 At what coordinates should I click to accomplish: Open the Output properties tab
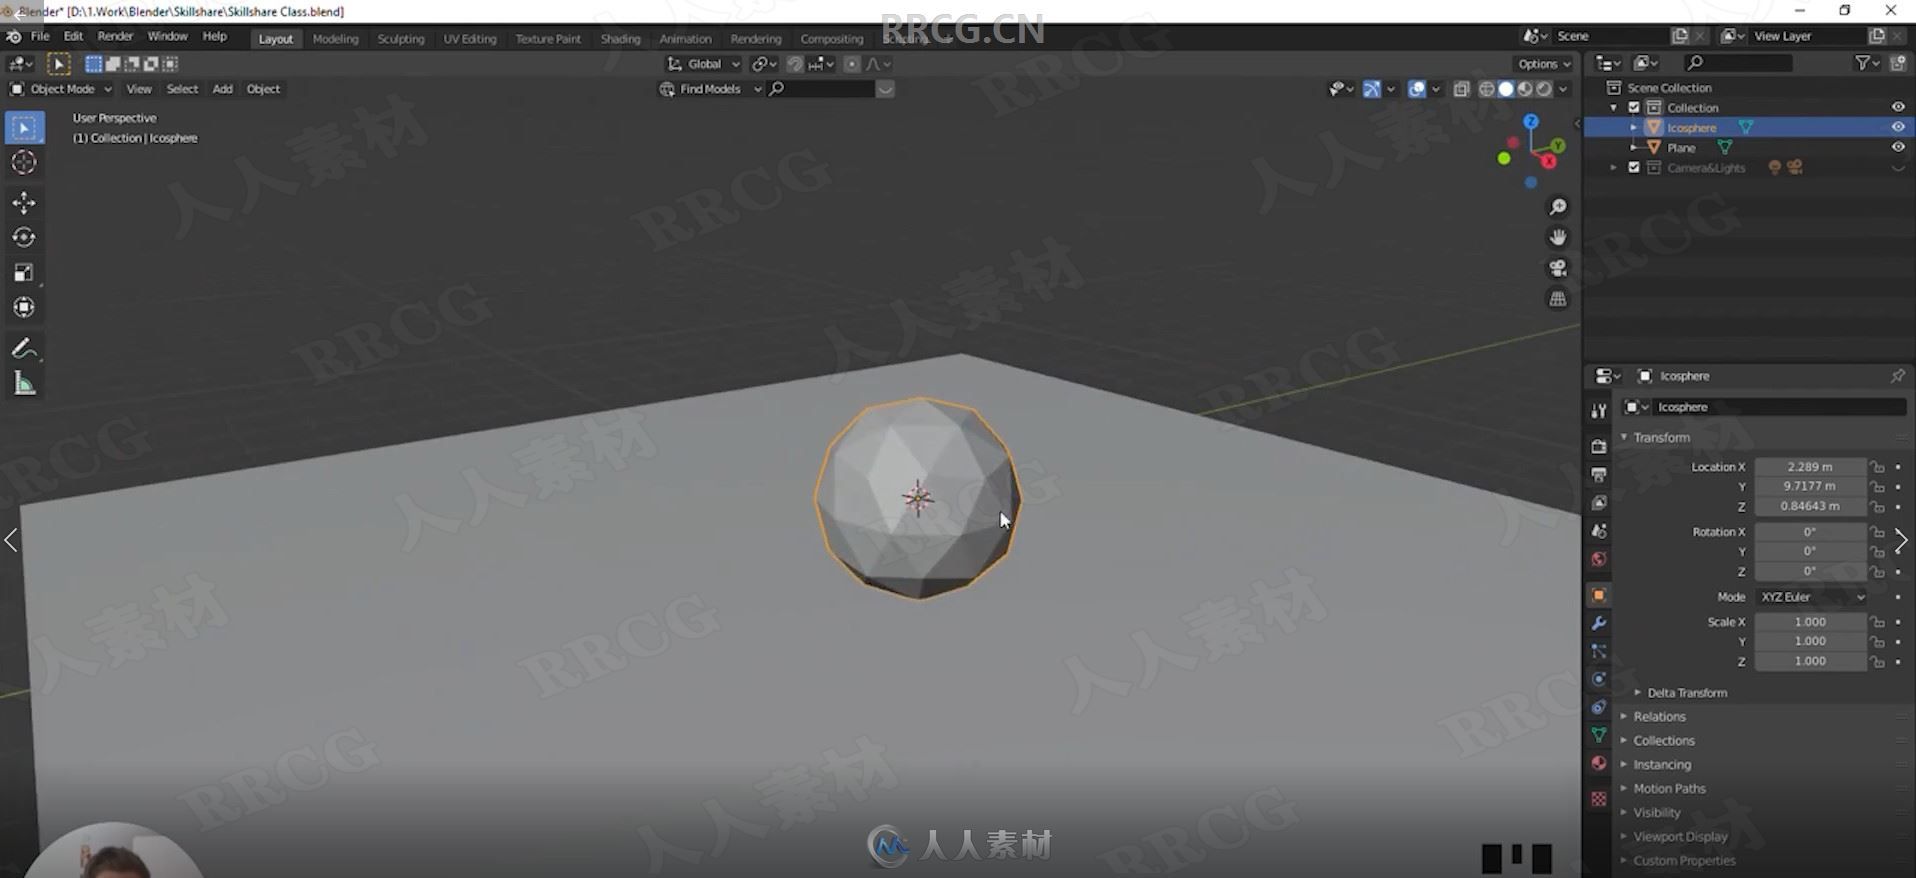click(1598, 474)
